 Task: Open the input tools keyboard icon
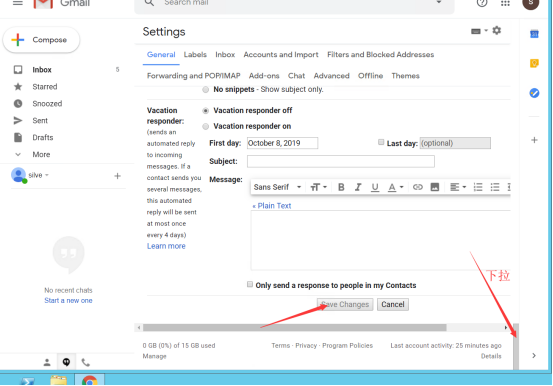(476, 31)
